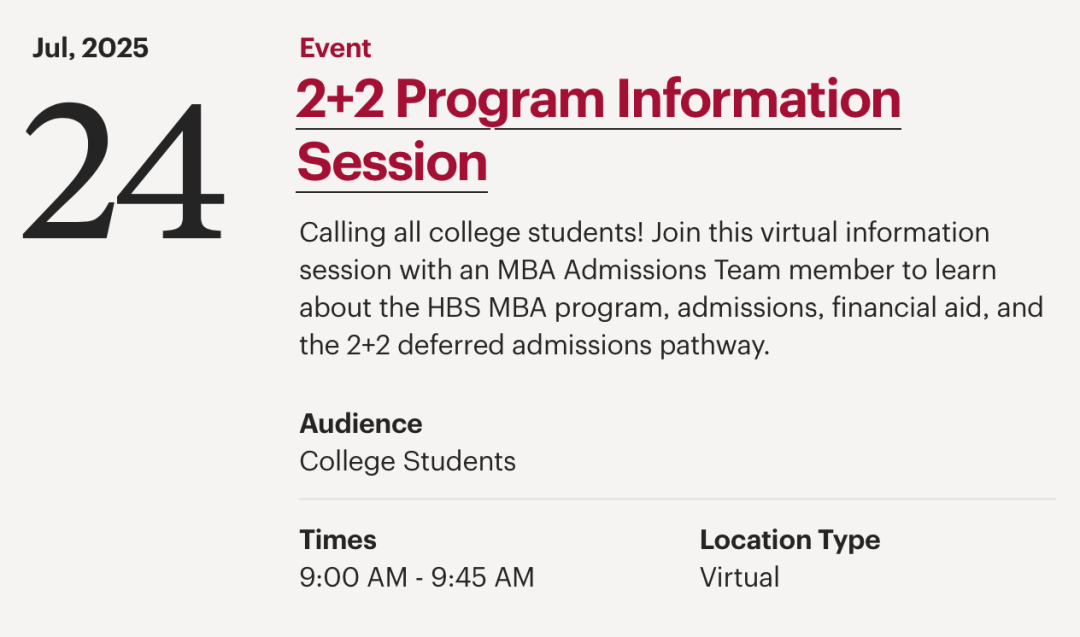Click the 9:45 AM end time
Viewport: 1080px width, 637px height.
point(483,578)
